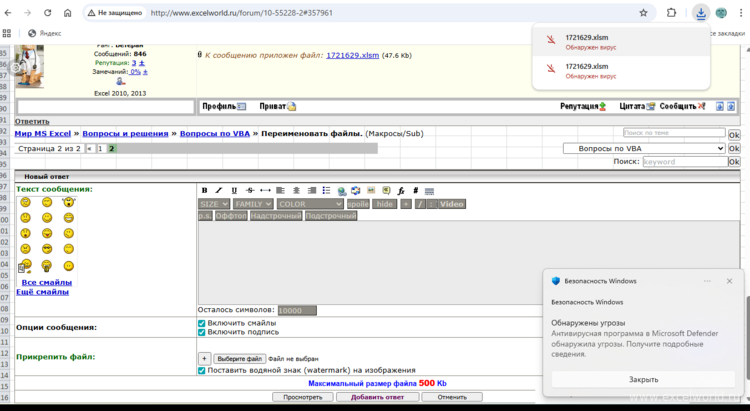
Task: Bookmark page with the star icon
Action: (643, 14)
